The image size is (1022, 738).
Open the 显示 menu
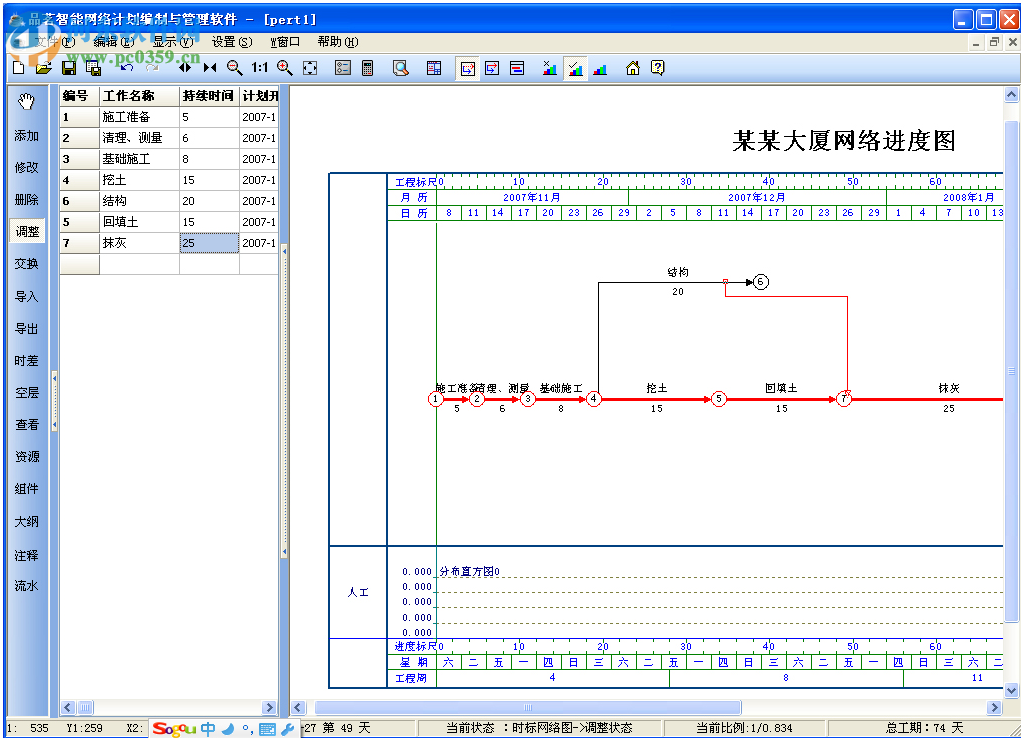(173, 42)
